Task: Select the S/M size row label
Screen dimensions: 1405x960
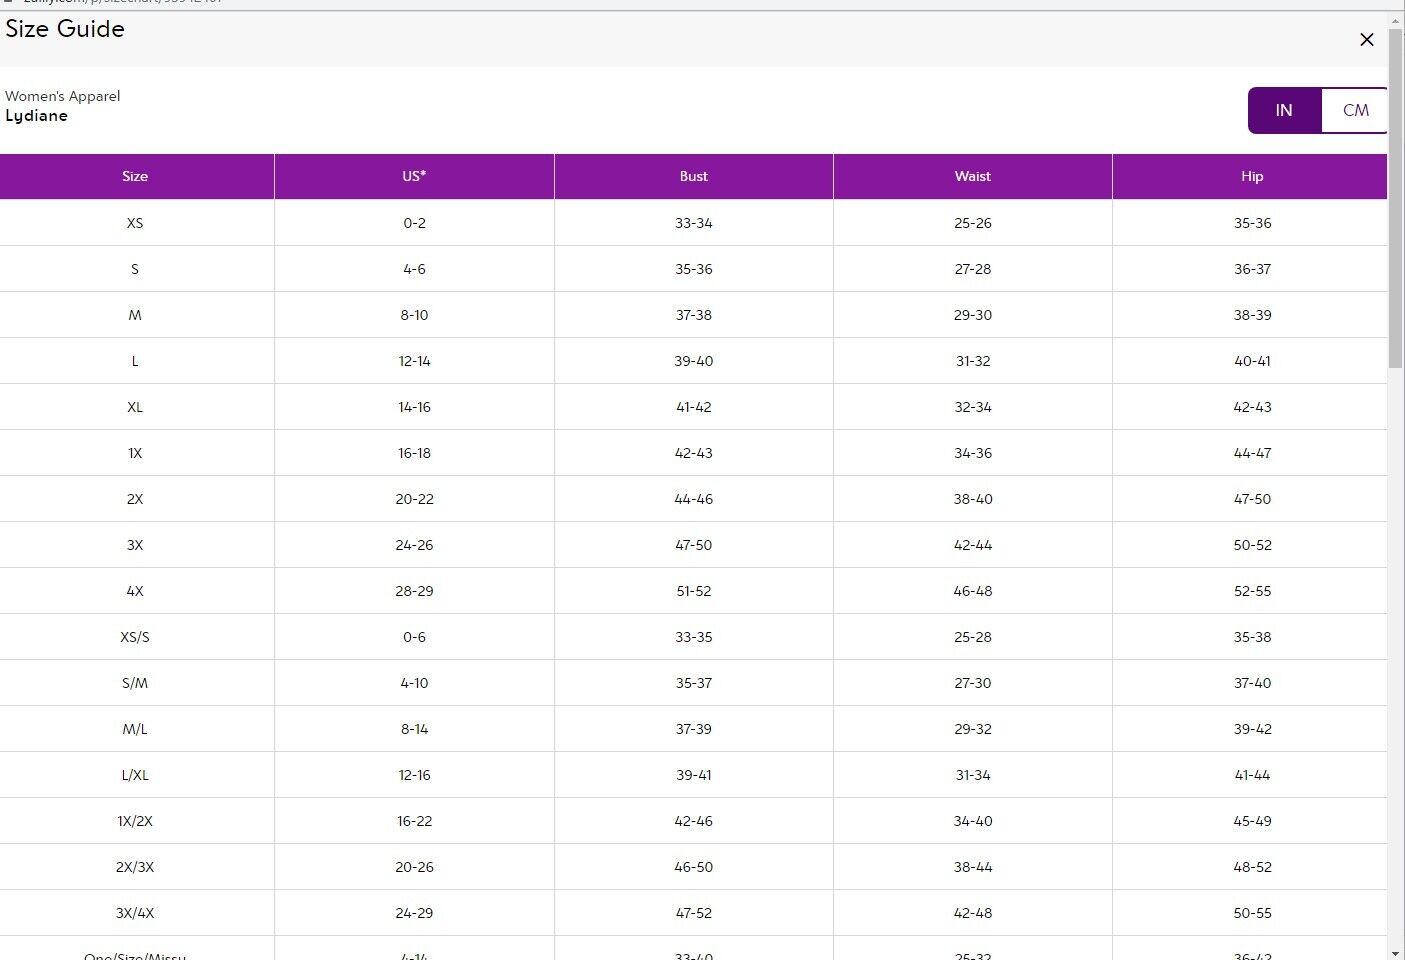Action: pos(135,683)
